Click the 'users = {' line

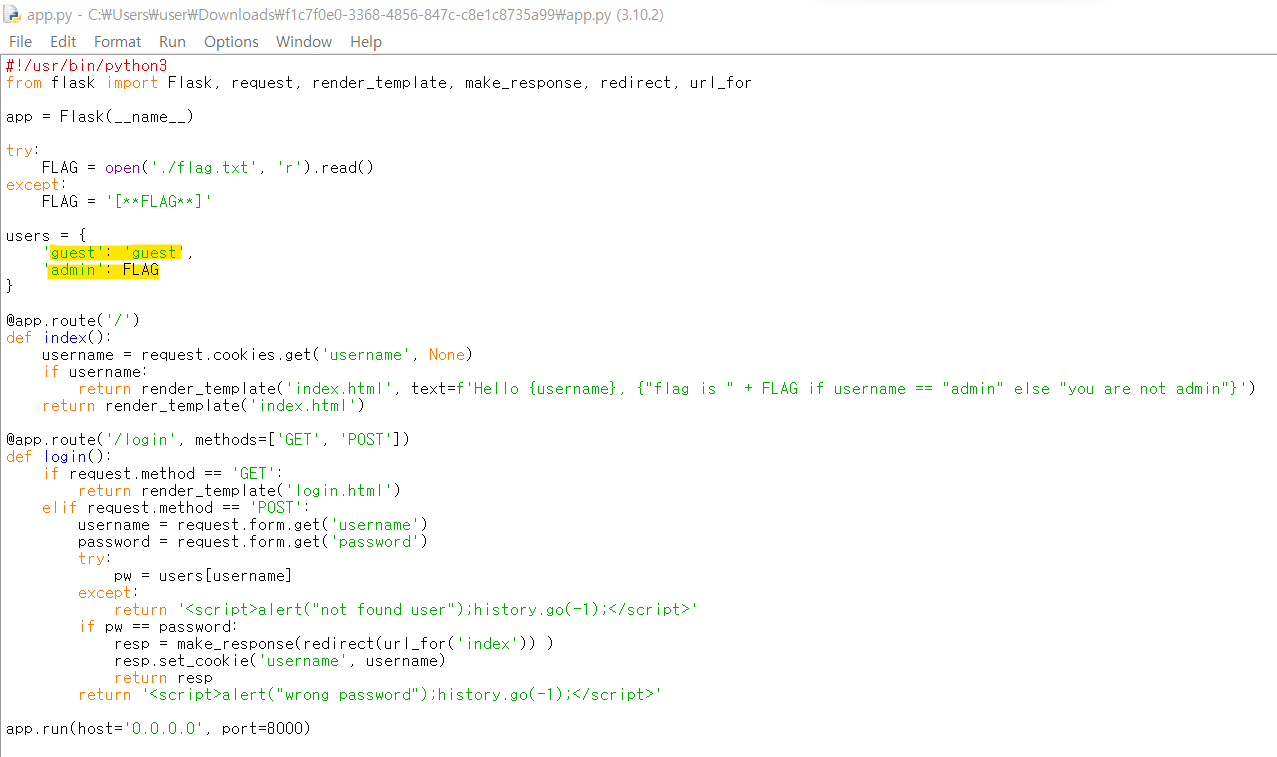[x=46, y=235]
